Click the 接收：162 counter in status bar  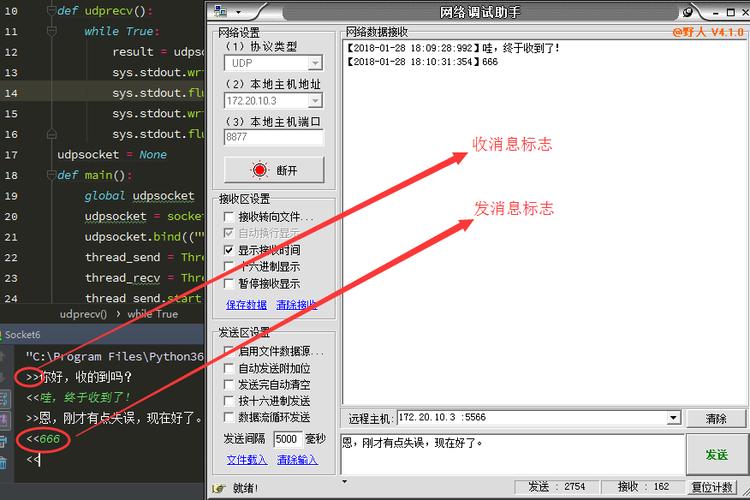click(x=643, y=487)
